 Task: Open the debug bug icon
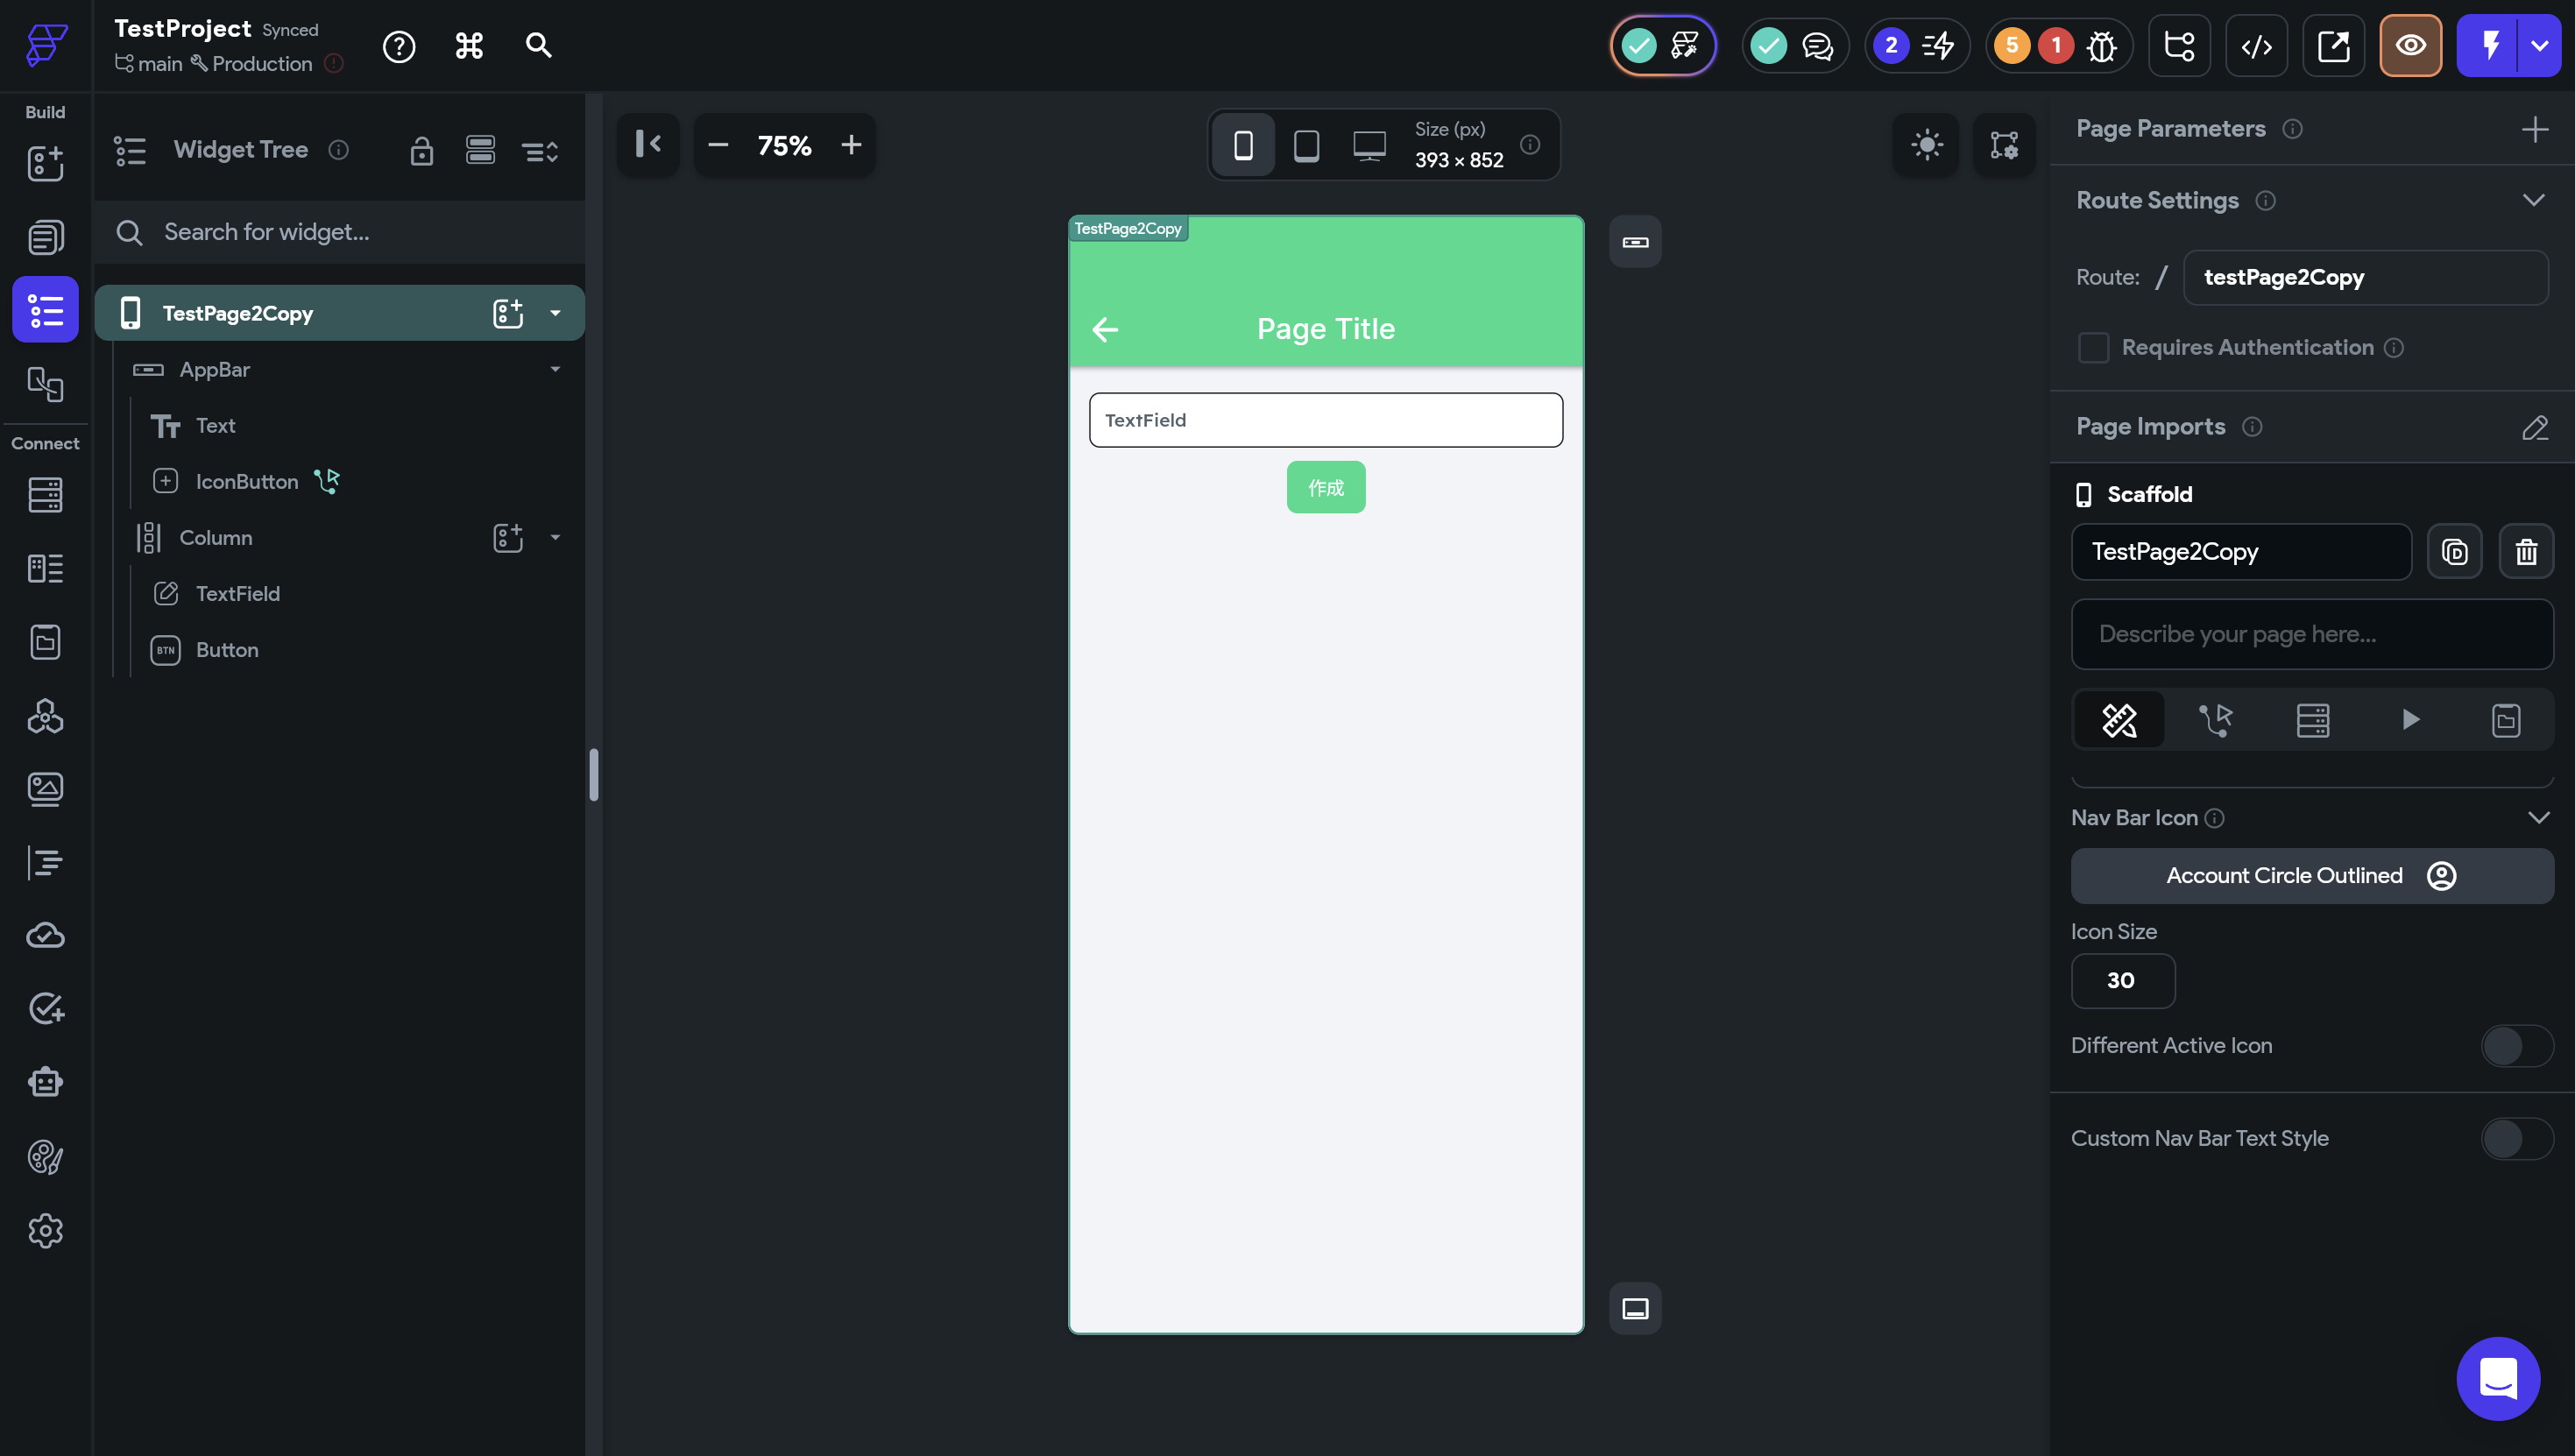point(2101,46)
